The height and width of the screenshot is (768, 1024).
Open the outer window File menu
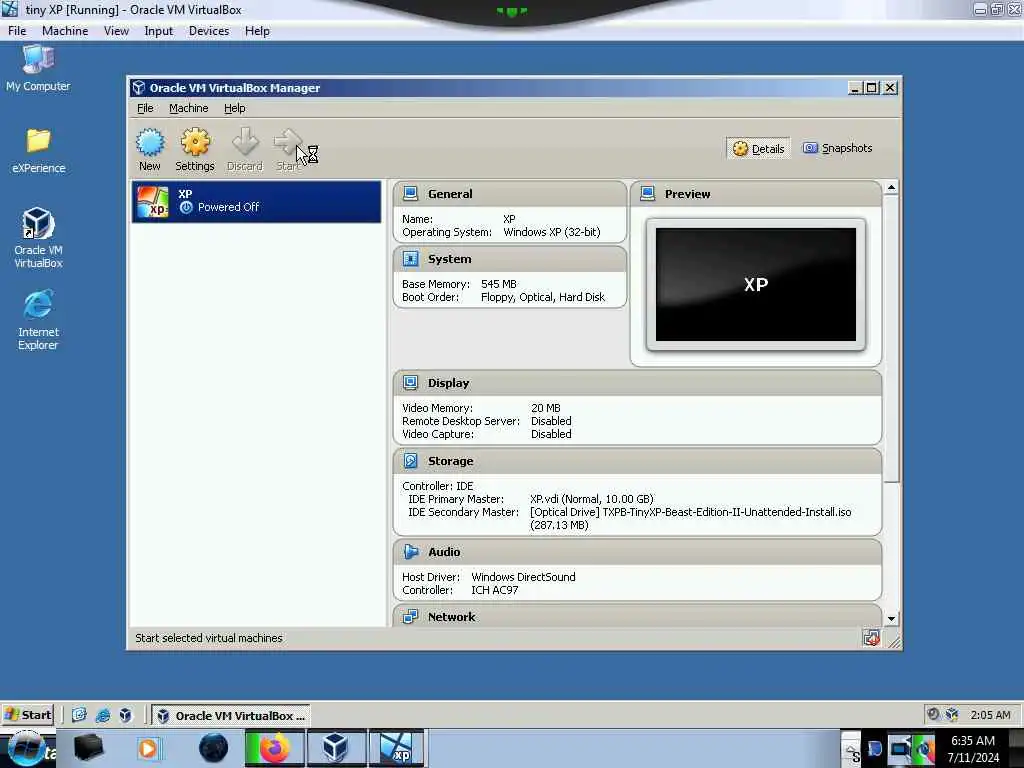[17, 31]
